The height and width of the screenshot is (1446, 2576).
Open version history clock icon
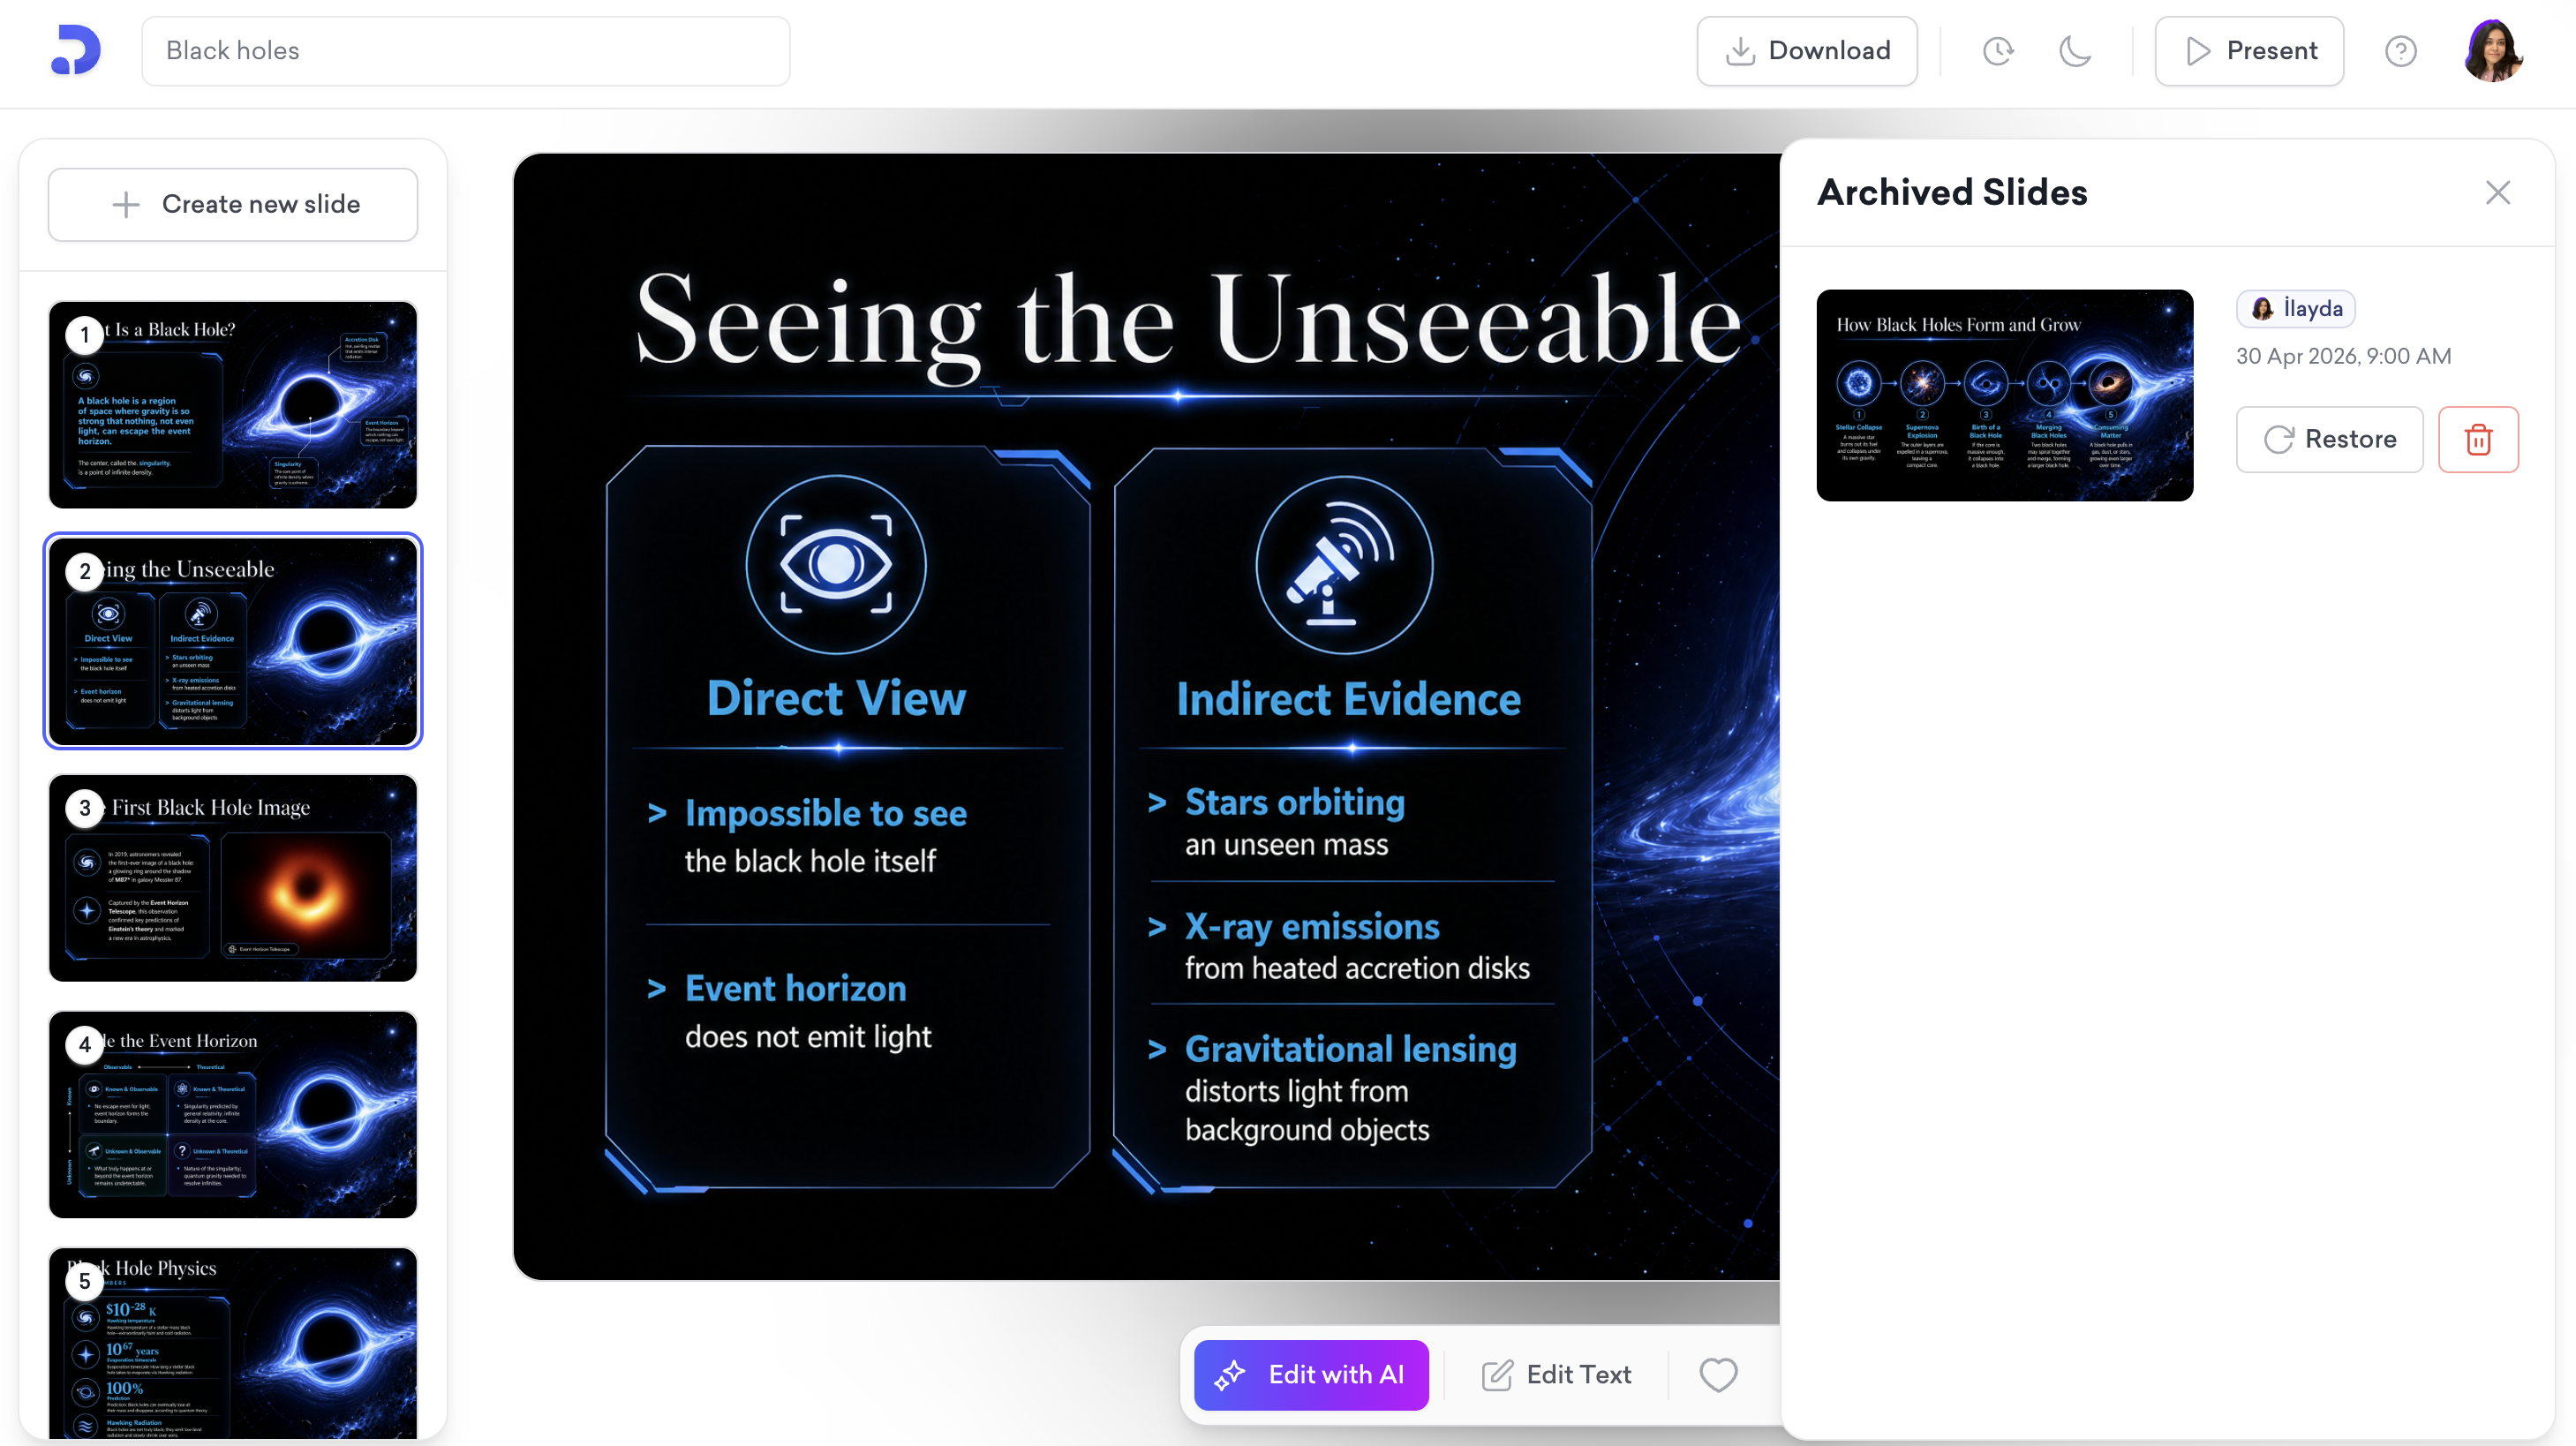coord(1998,51)
